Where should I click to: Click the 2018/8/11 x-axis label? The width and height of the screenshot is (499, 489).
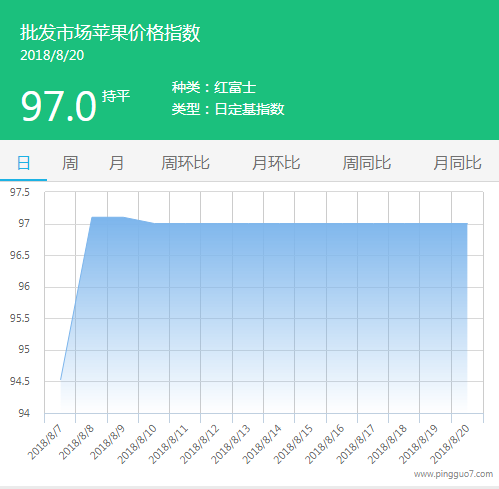pyautogui.click(x=168, y=445)
